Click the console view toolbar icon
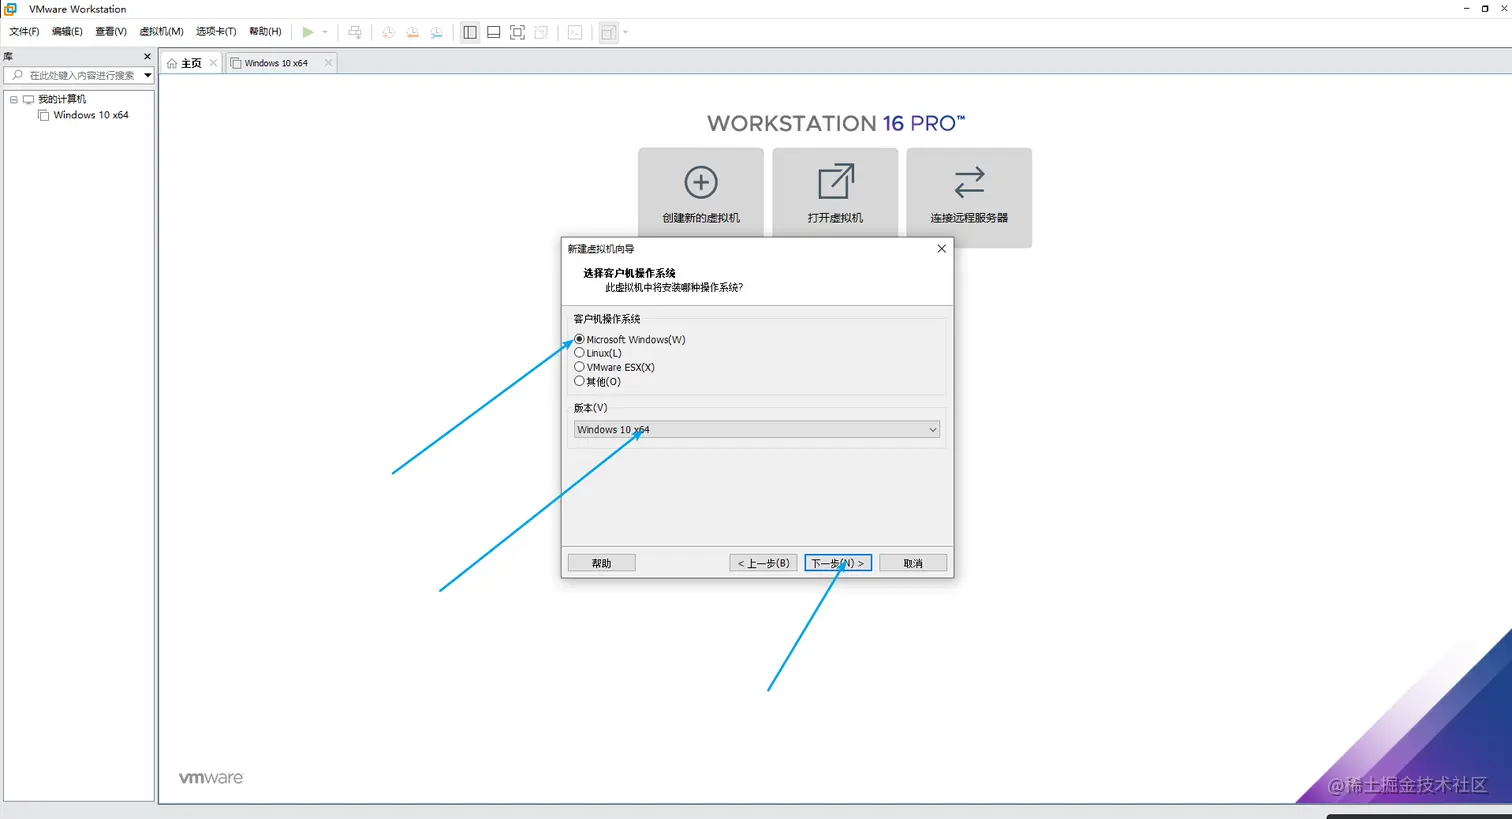Viewport: 1512px width, 819px height. pyautogui.click(x=575, y=32)
